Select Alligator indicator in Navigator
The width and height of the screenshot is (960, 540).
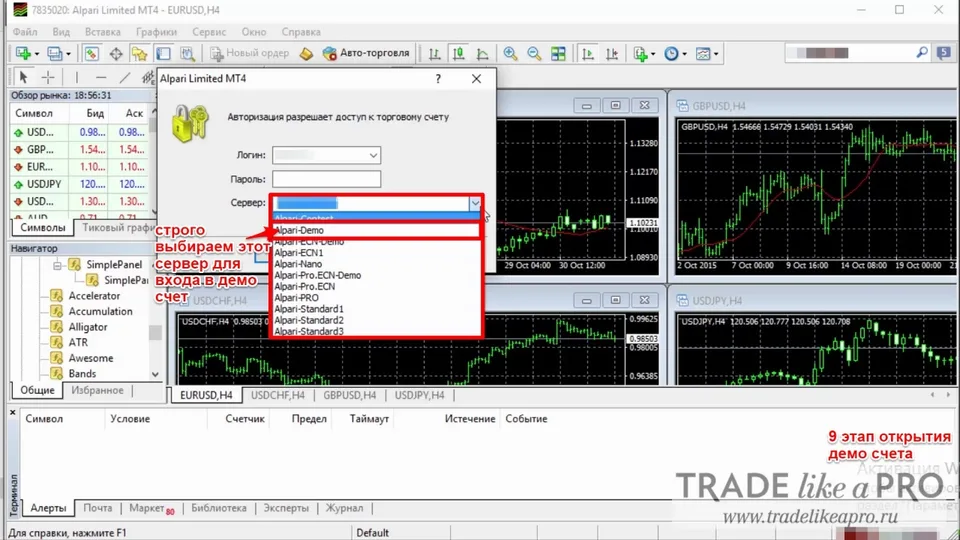coord(88,327)
